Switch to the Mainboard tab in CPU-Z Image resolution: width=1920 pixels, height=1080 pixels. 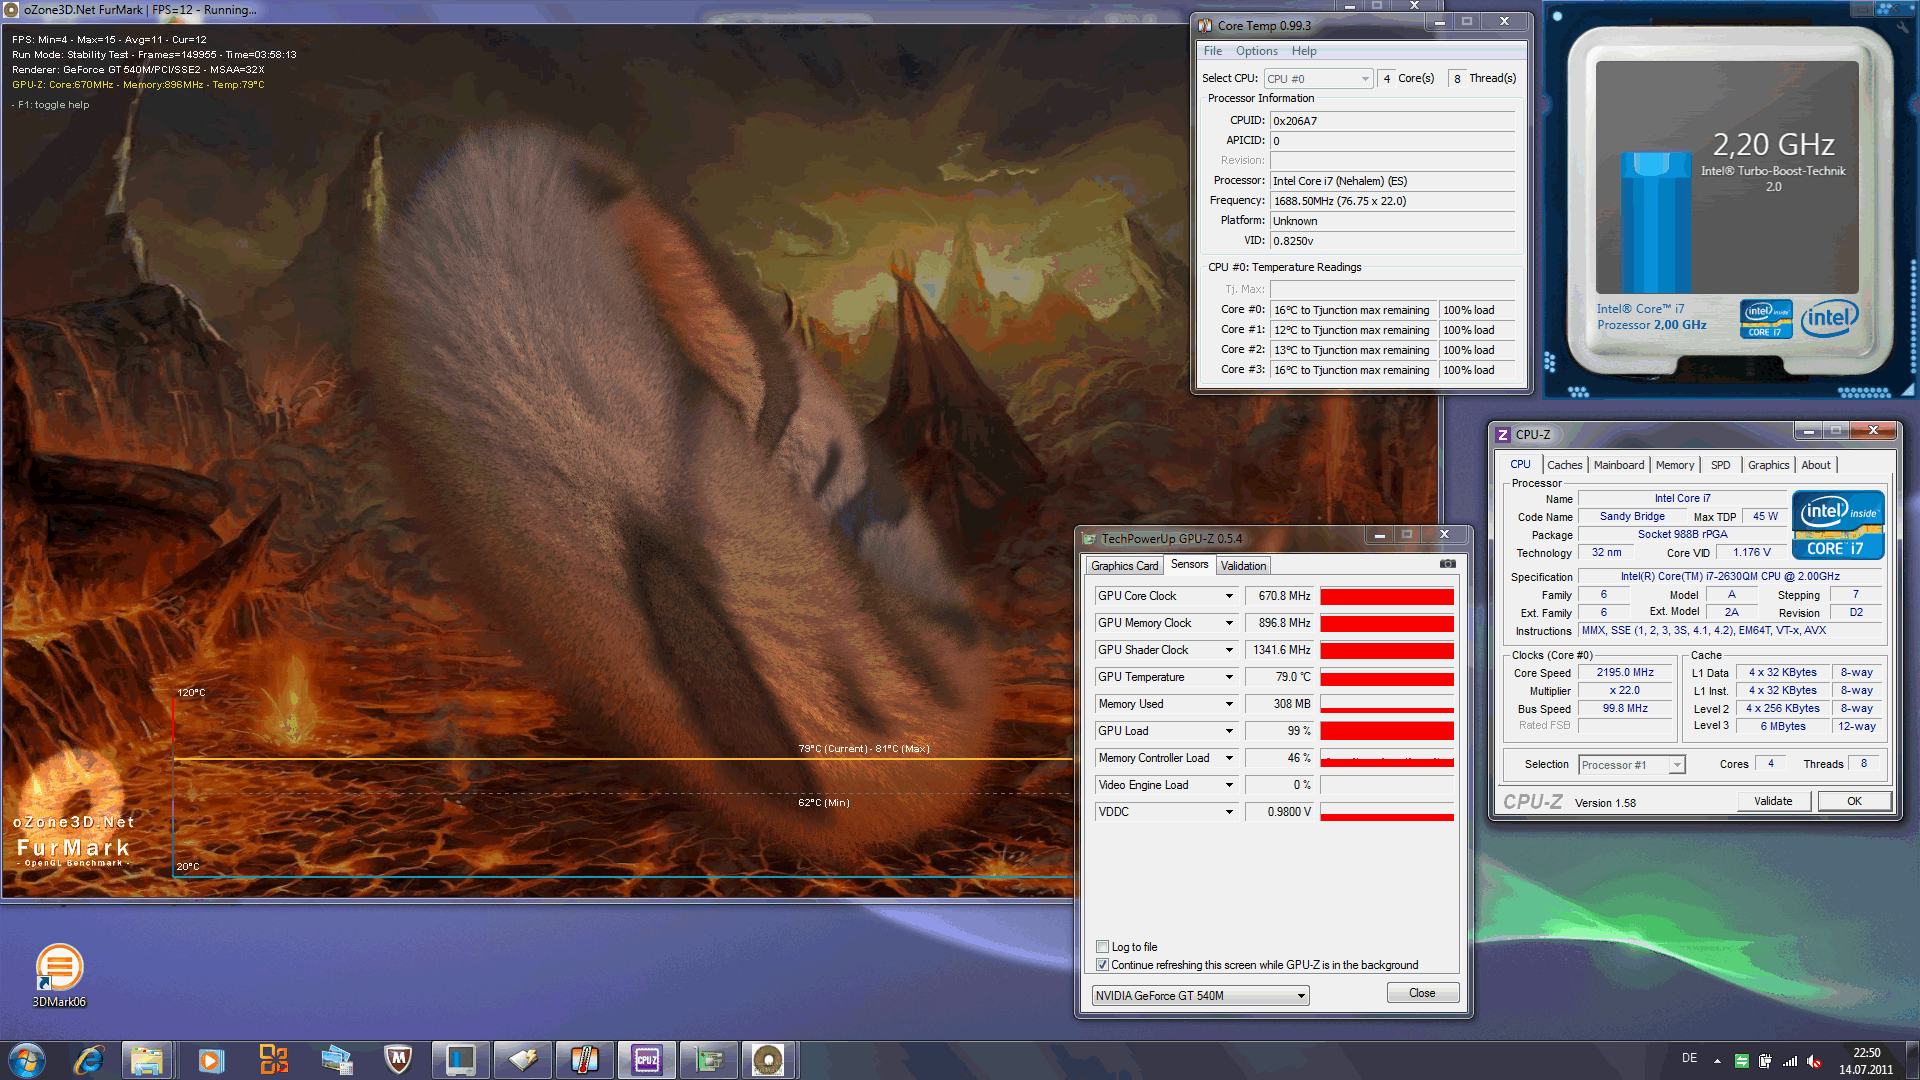[x=1618, y=465]
